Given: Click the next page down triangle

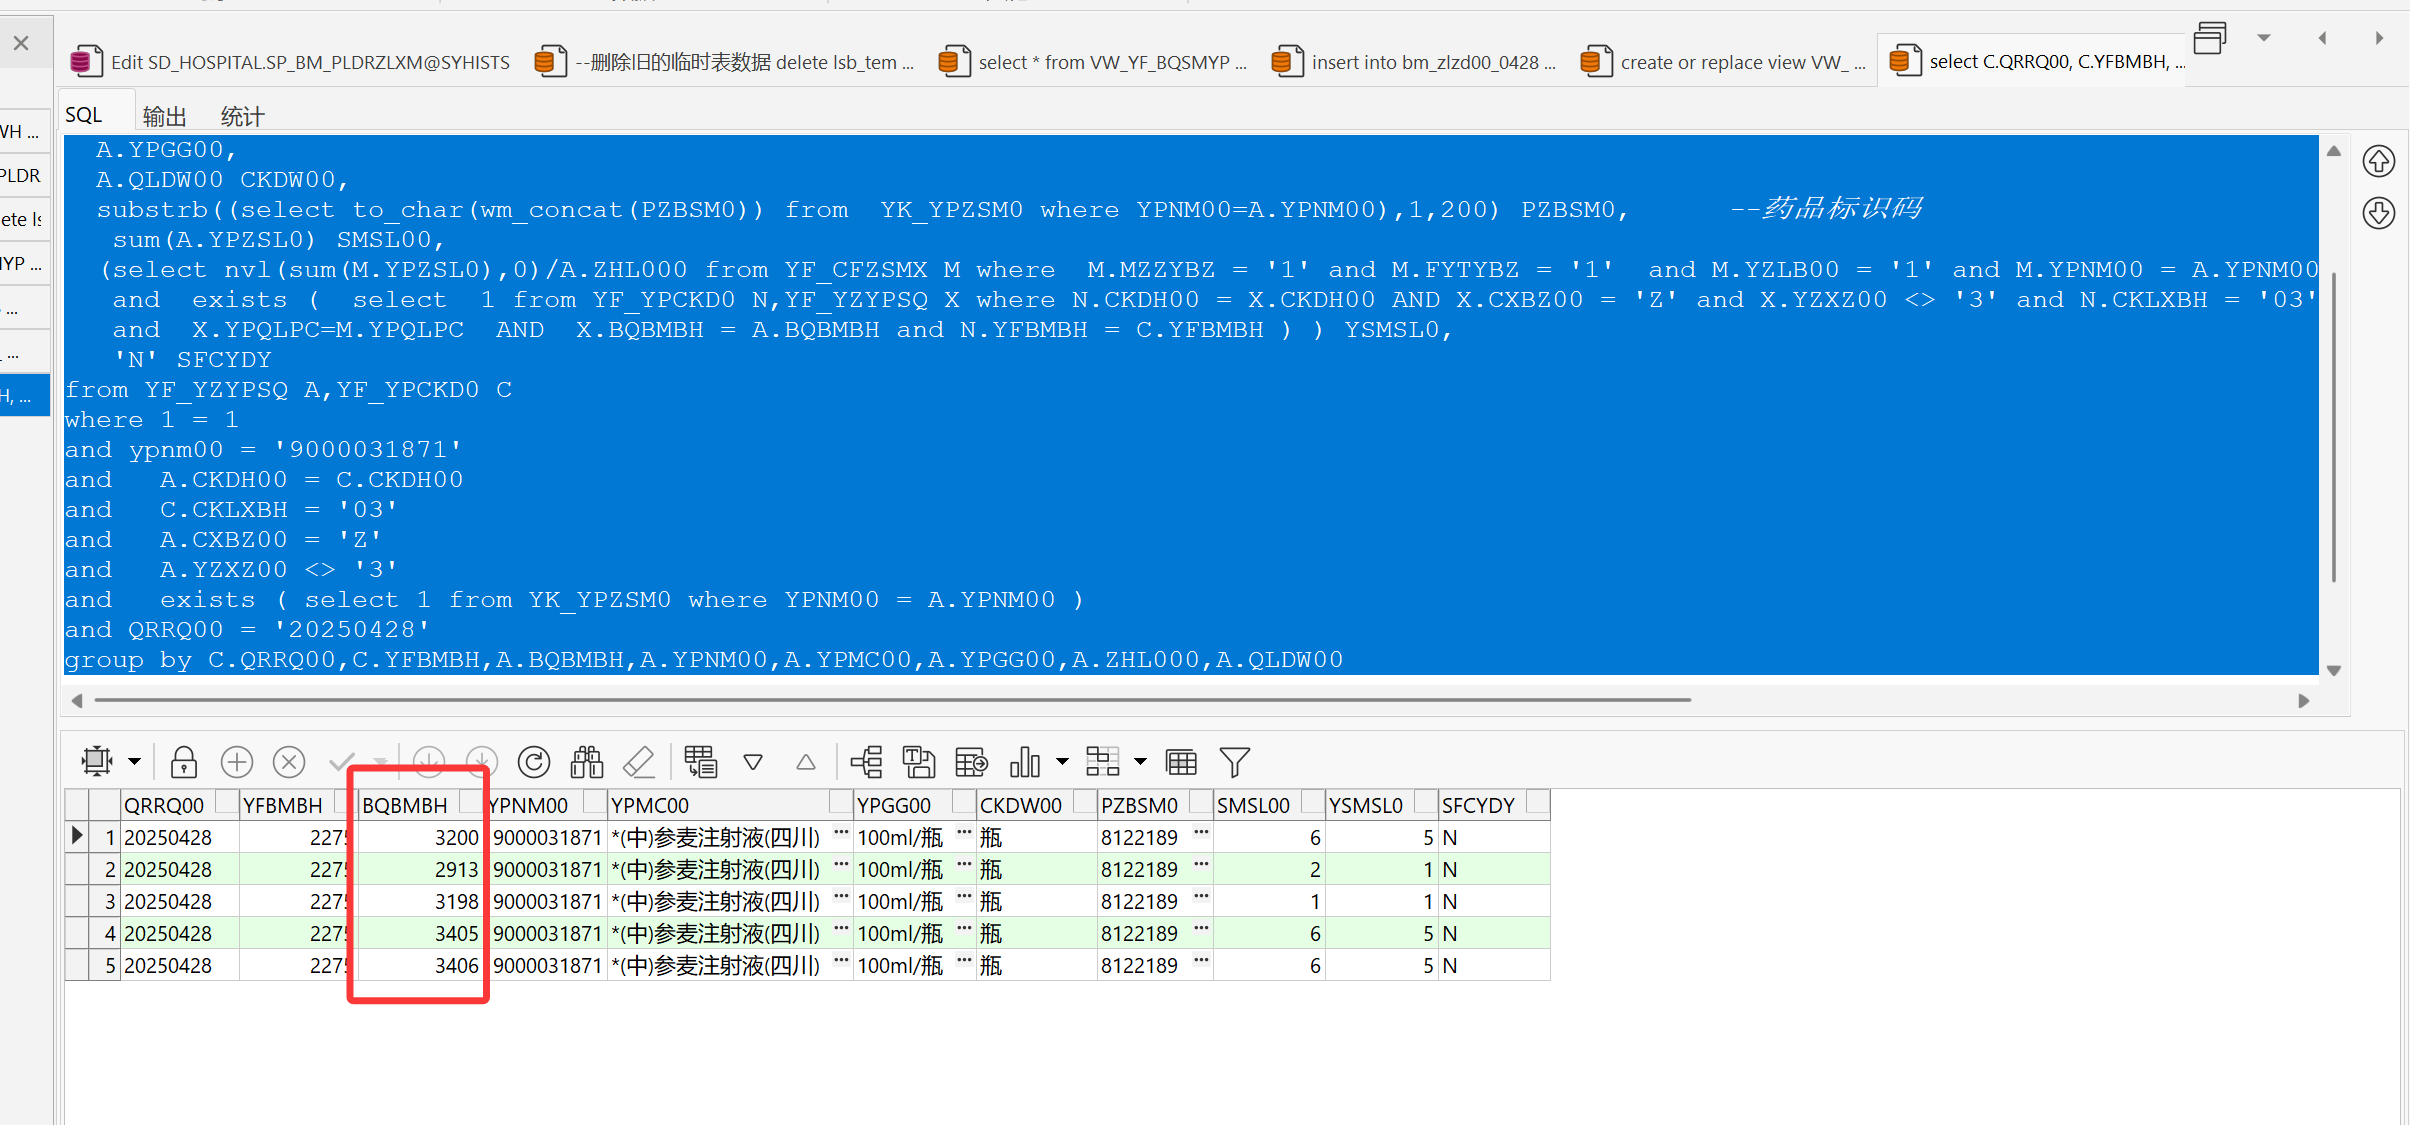Looking at the screenshot, I should tap(754, 762).
